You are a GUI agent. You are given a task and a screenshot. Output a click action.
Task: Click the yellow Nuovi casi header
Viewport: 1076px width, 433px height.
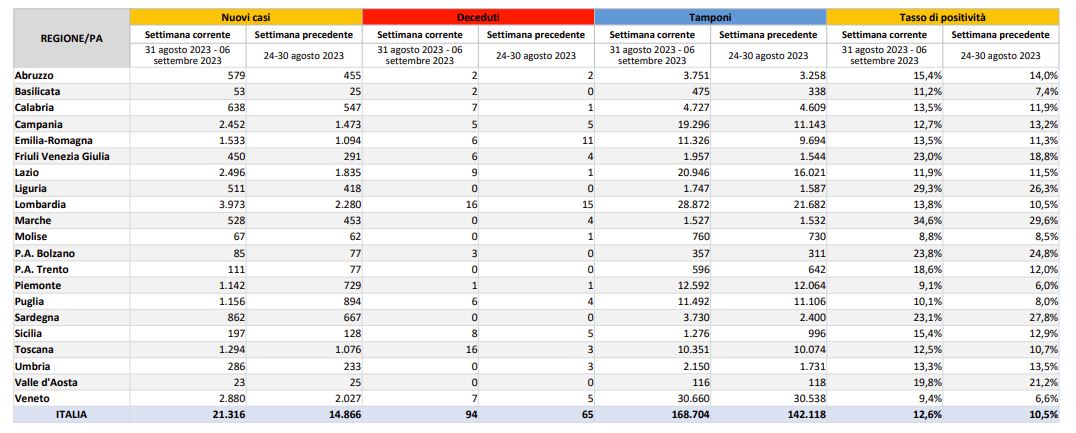246,17
